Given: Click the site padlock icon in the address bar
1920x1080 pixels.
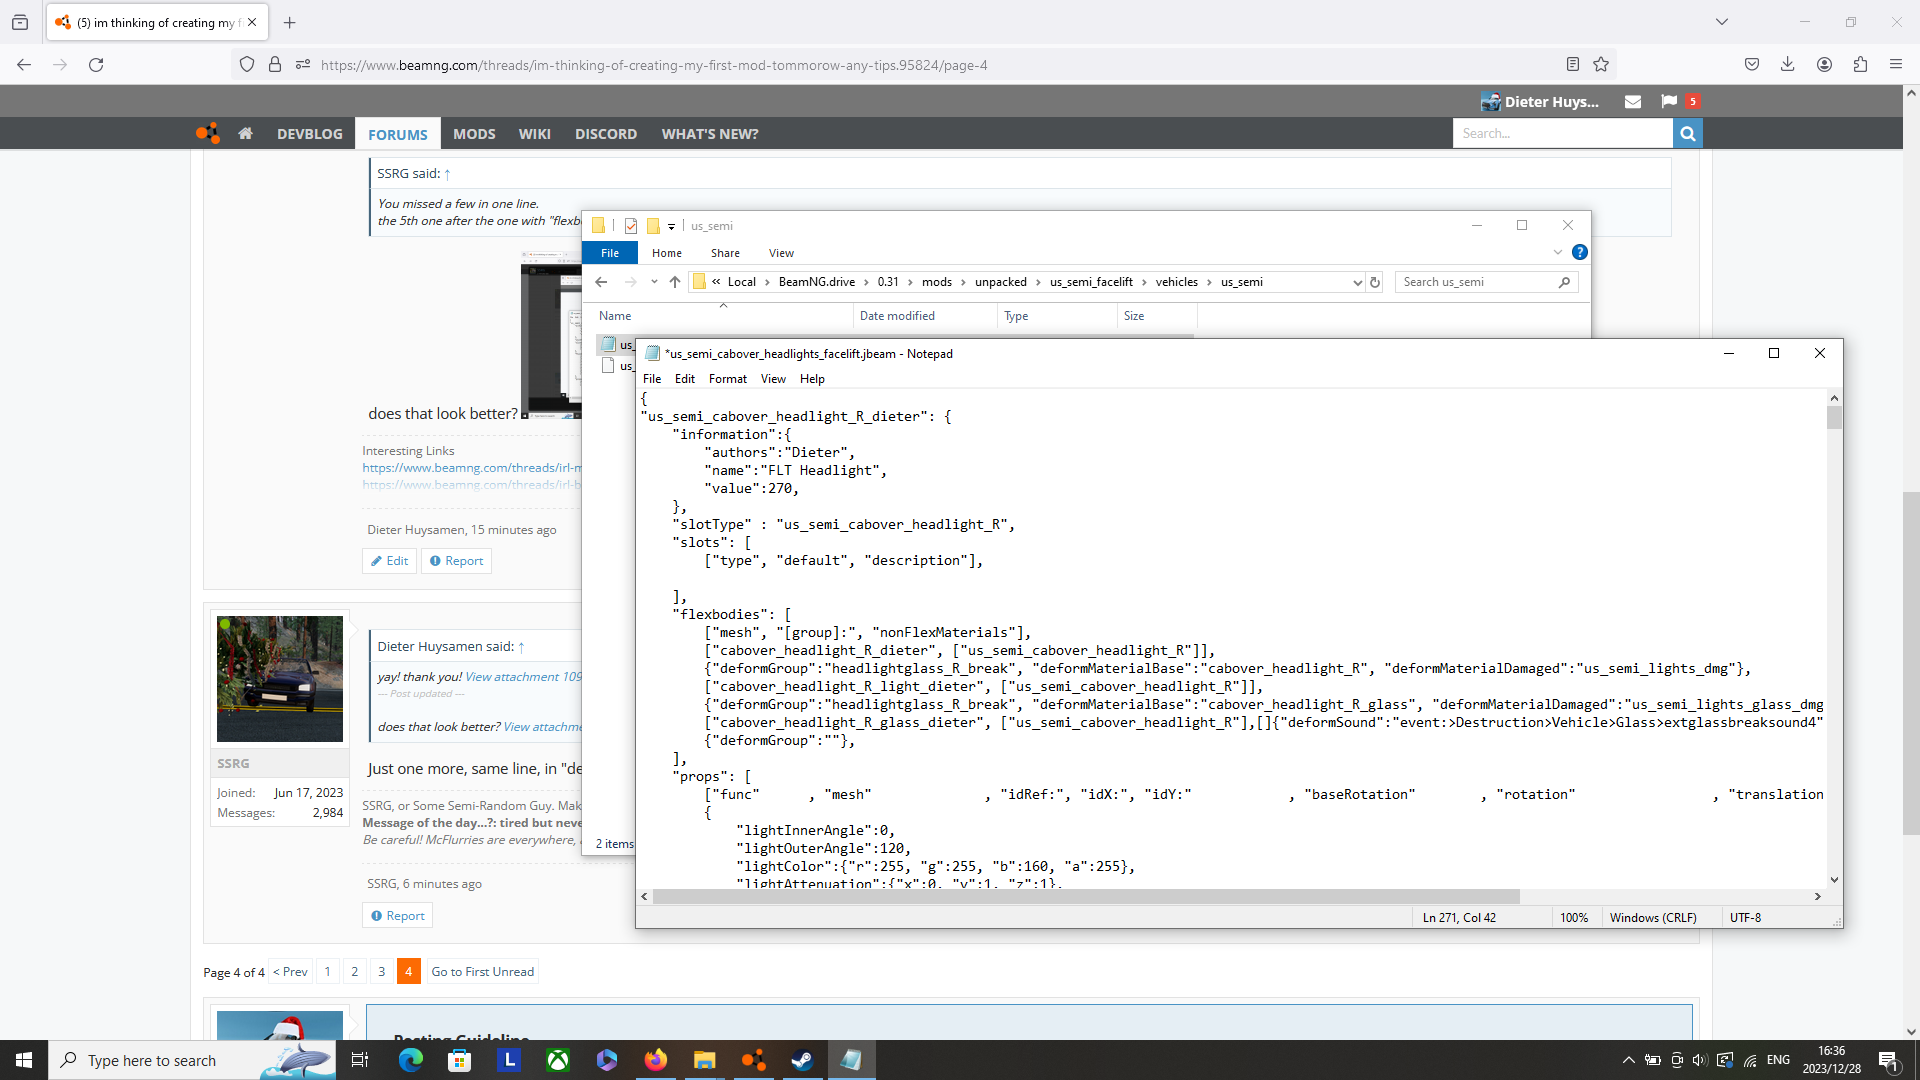Looking at the screenshot, I should click(275, 65).
